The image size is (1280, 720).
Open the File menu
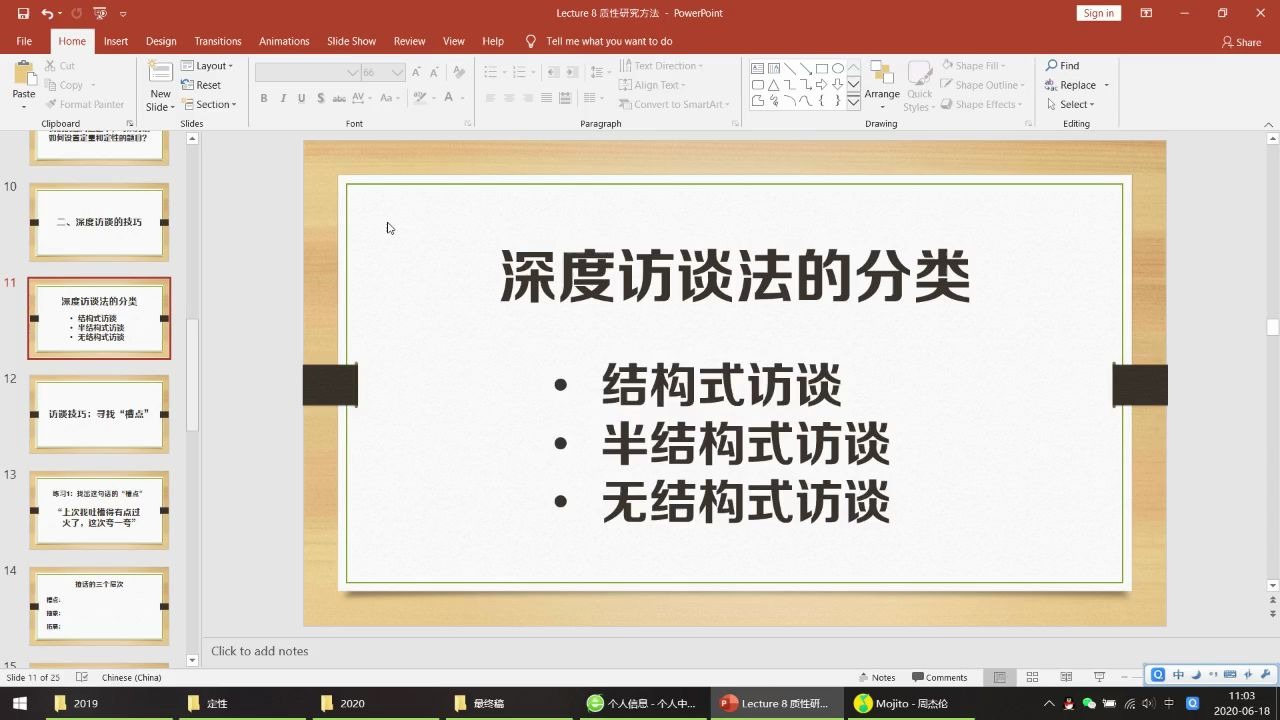[x=24, y=41]
